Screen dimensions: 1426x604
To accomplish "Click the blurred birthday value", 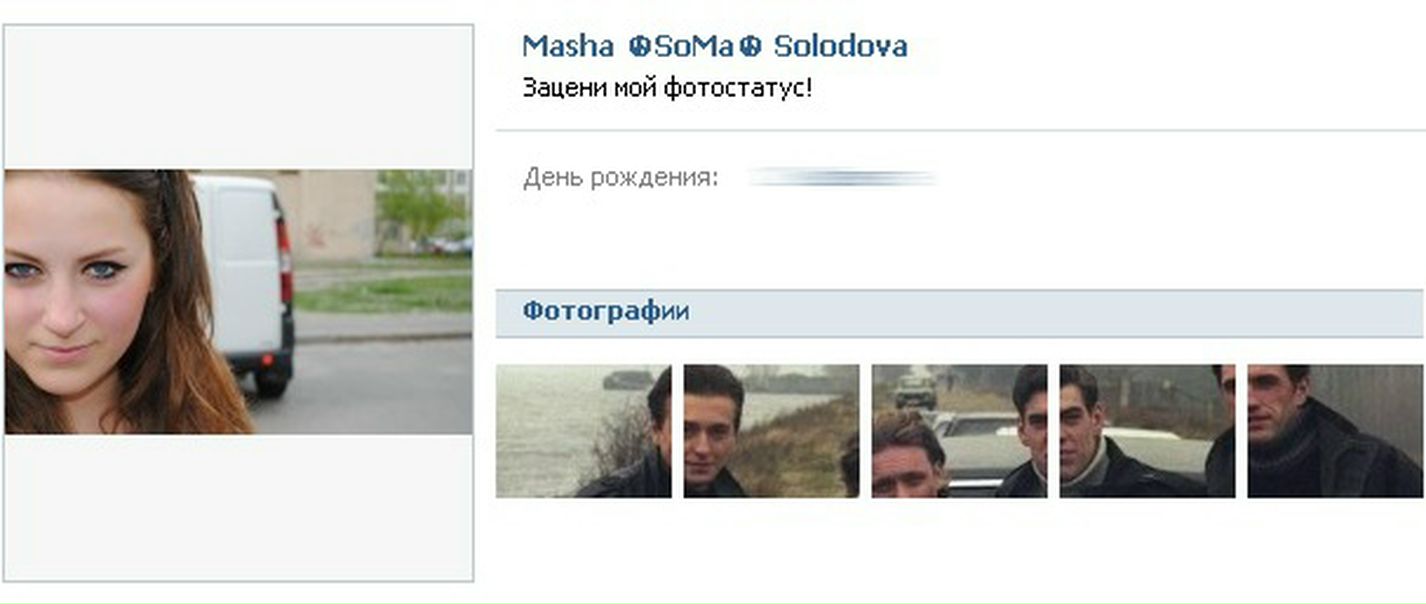I will 843,179.
